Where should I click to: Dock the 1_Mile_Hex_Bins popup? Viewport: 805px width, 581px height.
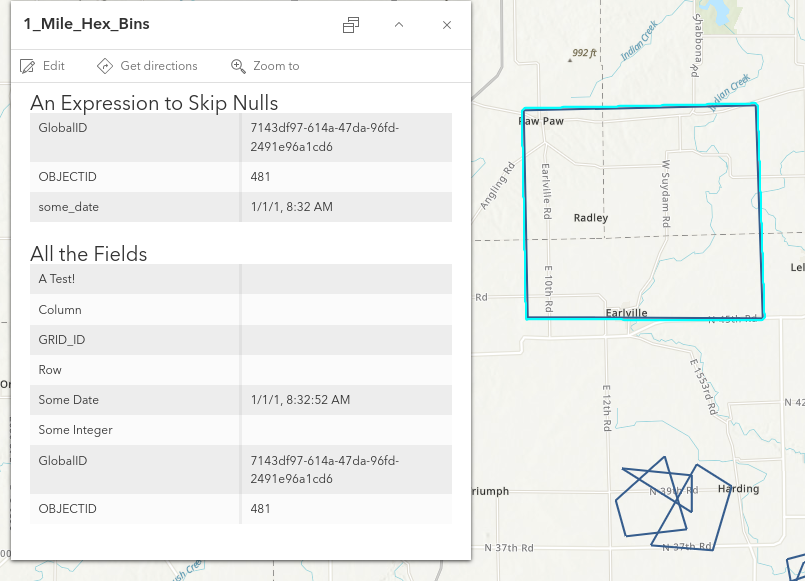(x=351, y=25)
